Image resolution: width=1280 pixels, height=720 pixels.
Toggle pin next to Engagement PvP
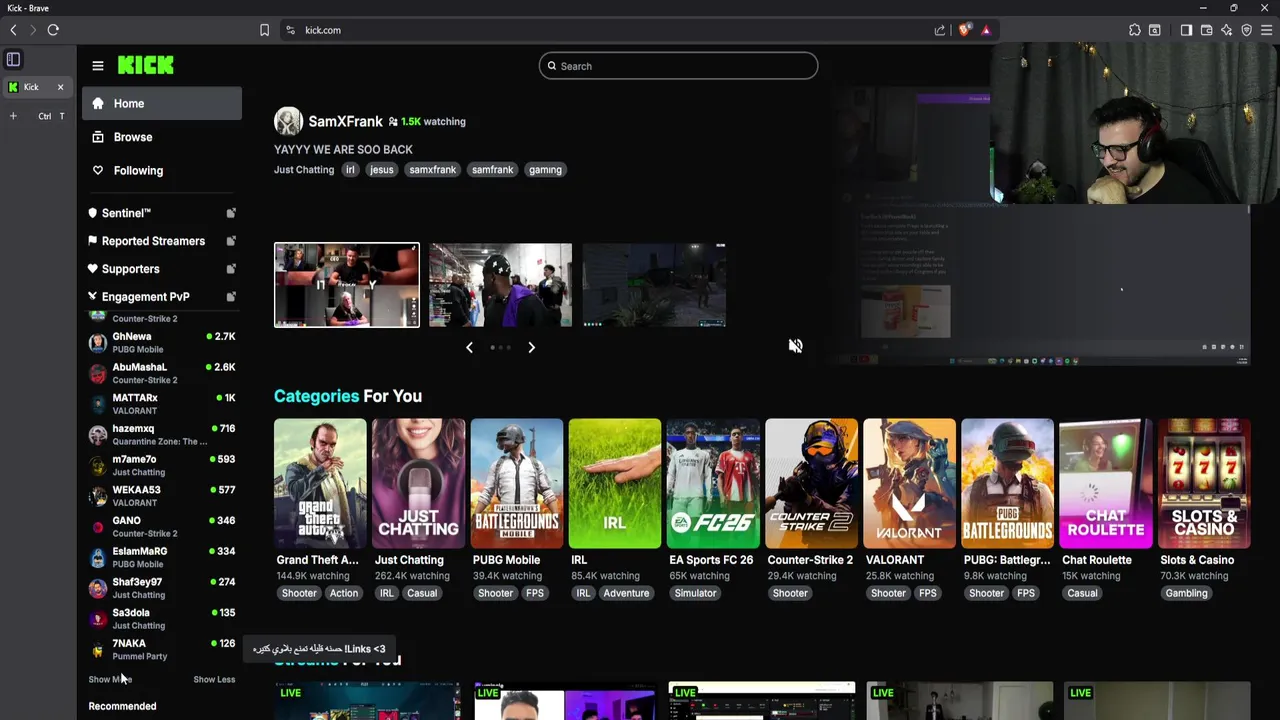(231, 297)
